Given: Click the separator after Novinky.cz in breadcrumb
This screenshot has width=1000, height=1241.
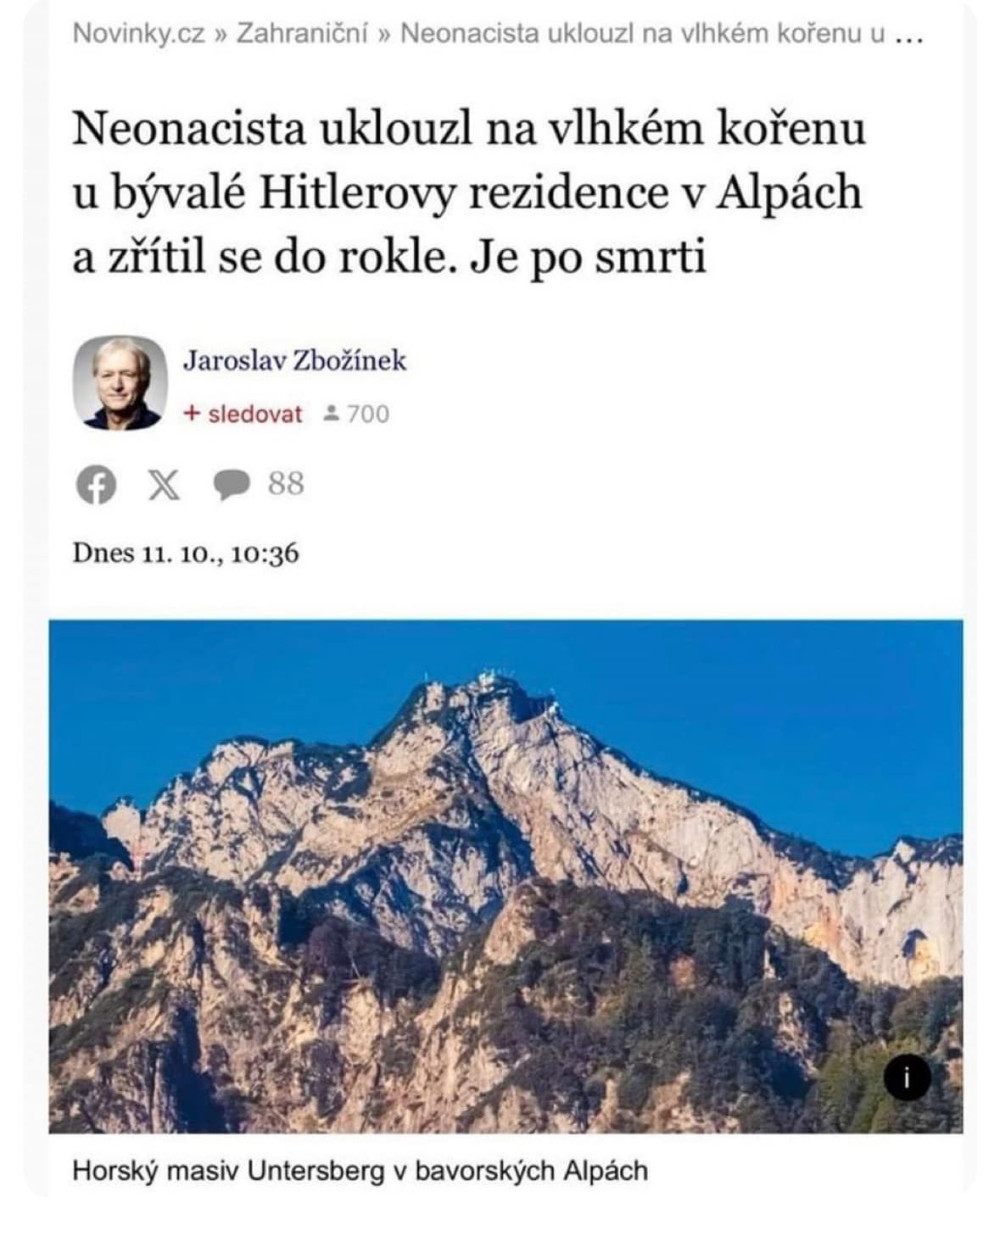Looking at the screenshot, I should tap(220, 35).
